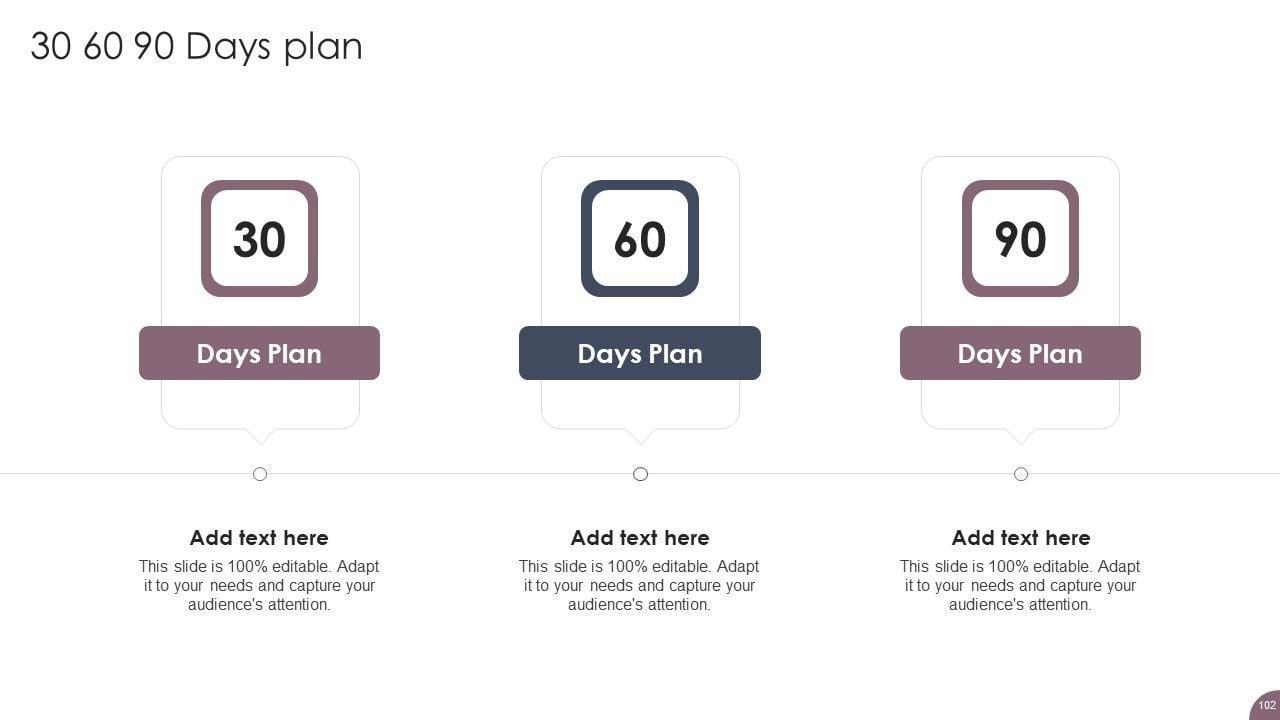1280x720 pixels.
Task: Select the navy Days Plan banner under 60
Action: [x=640, y=353]
